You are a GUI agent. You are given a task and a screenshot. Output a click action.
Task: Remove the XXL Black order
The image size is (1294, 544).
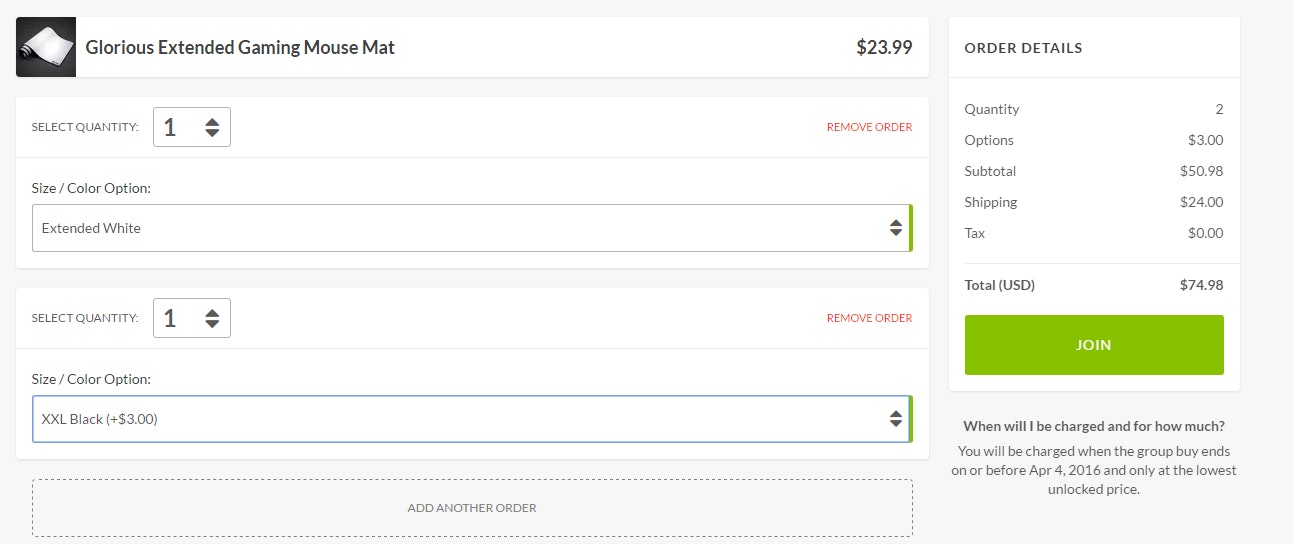[869, 318]
